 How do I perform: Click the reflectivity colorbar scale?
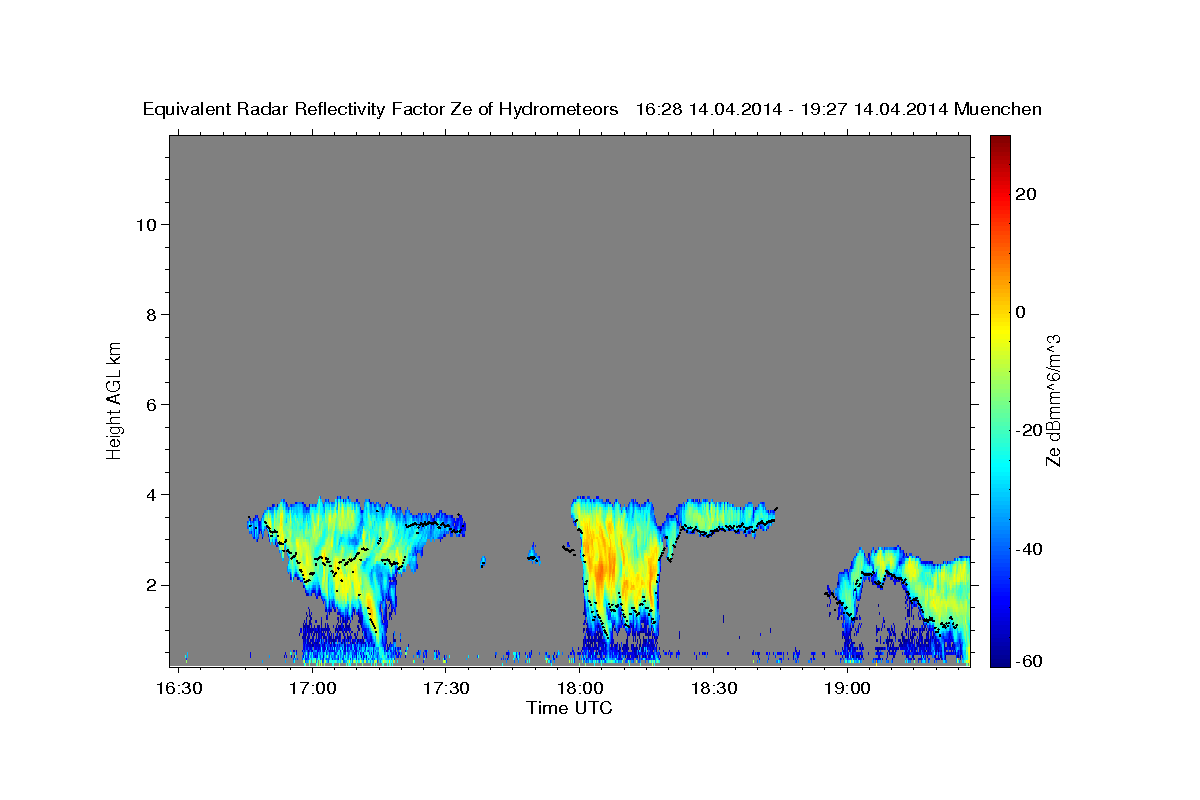[1000, 401]
